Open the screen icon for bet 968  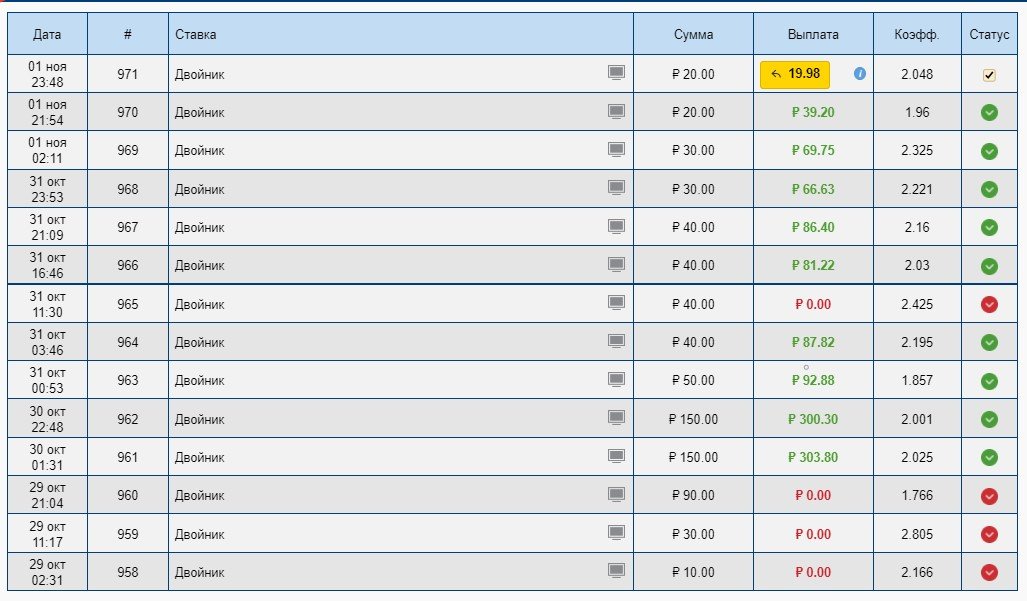click(617, 188)
